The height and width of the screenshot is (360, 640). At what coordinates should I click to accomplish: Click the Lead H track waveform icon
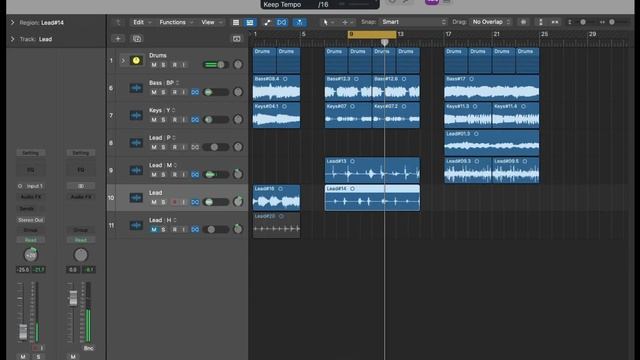click(136, 225)
